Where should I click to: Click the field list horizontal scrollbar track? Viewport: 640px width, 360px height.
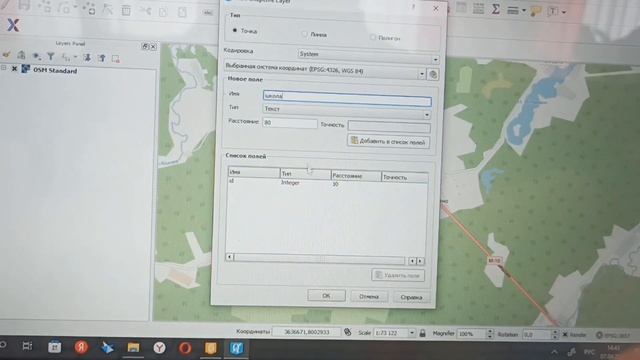click(319, 259)
